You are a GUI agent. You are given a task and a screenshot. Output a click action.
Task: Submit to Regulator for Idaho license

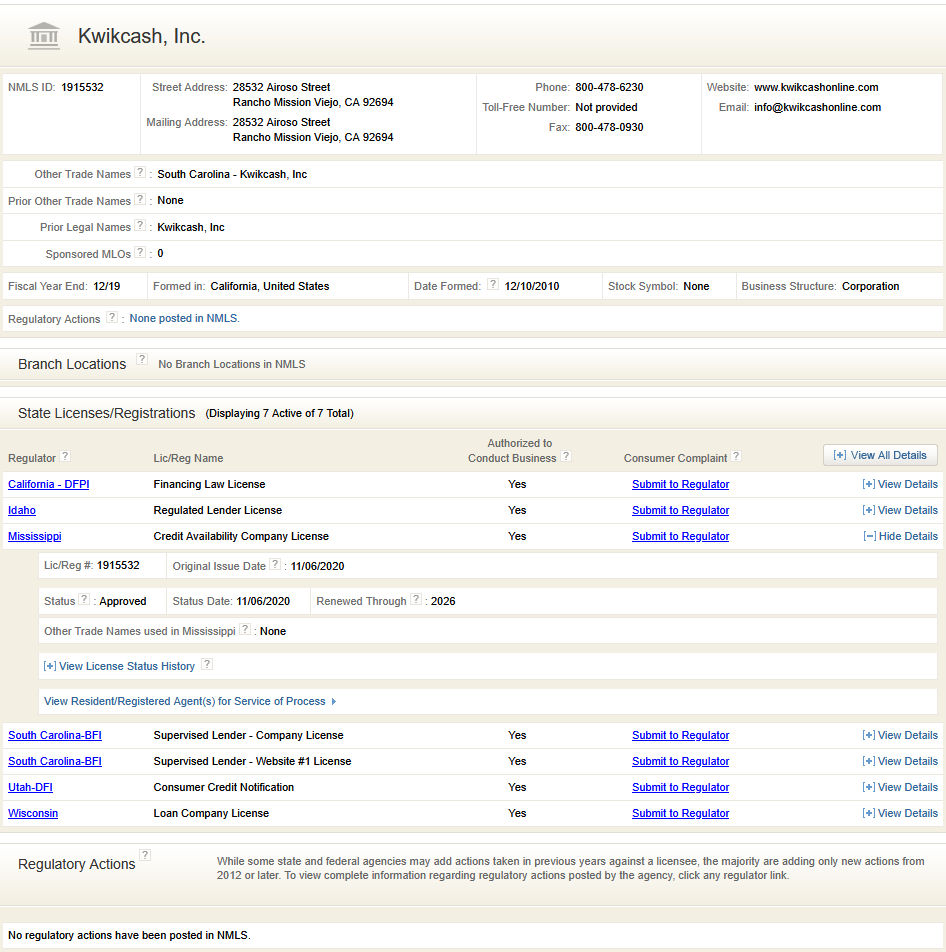click(680, 510)
